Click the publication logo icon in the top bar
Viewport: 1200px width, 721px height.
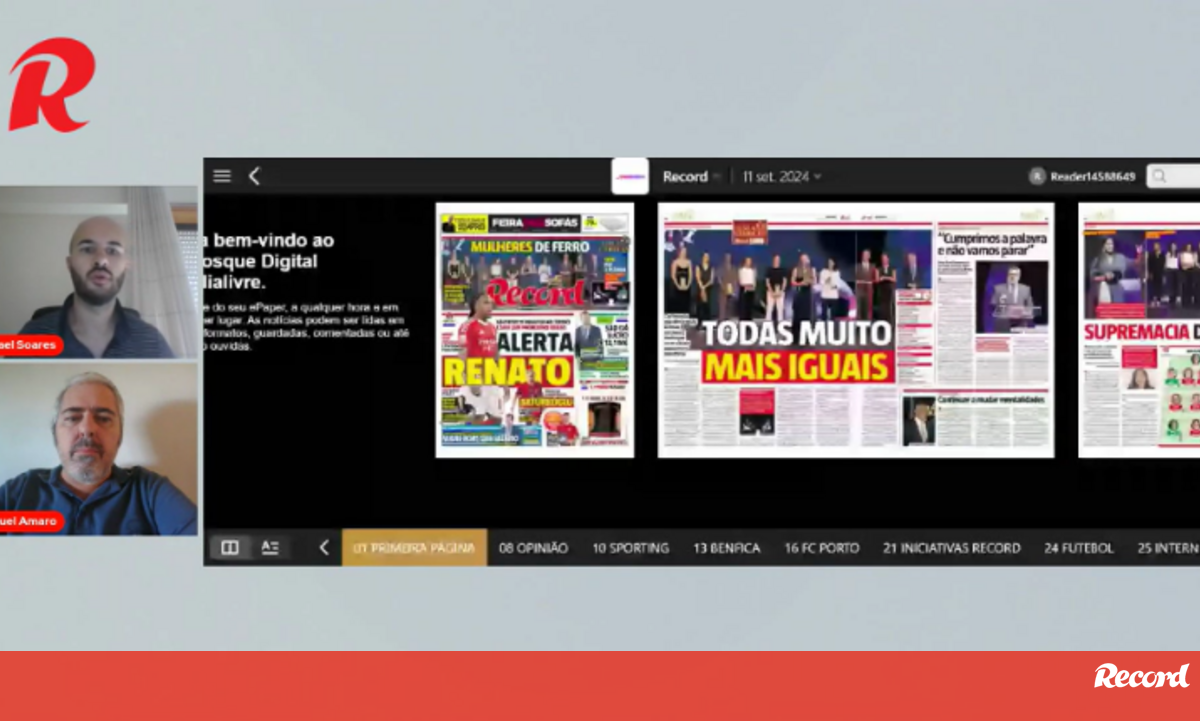630,177
